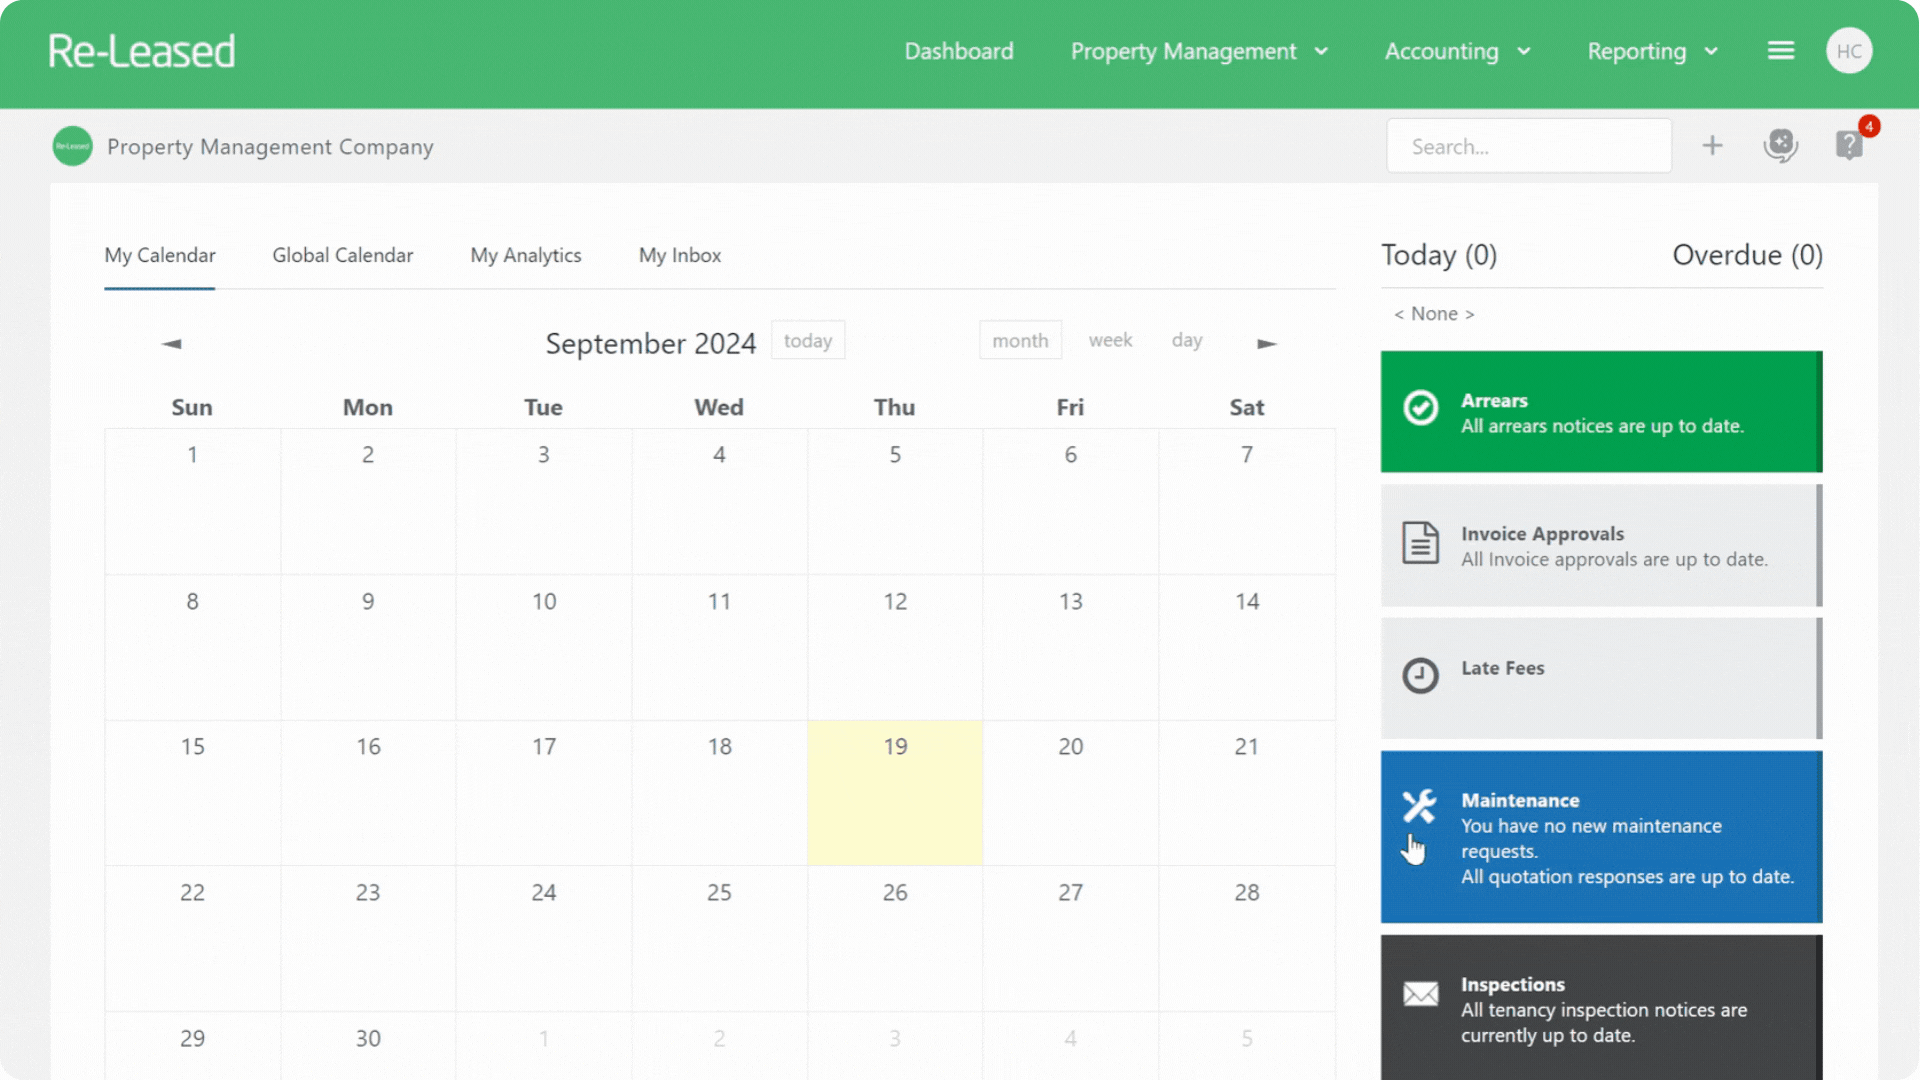Screen dimensions: 1920x1080
Task: Select September 23 on calendar
Action: tap(368, 938)
